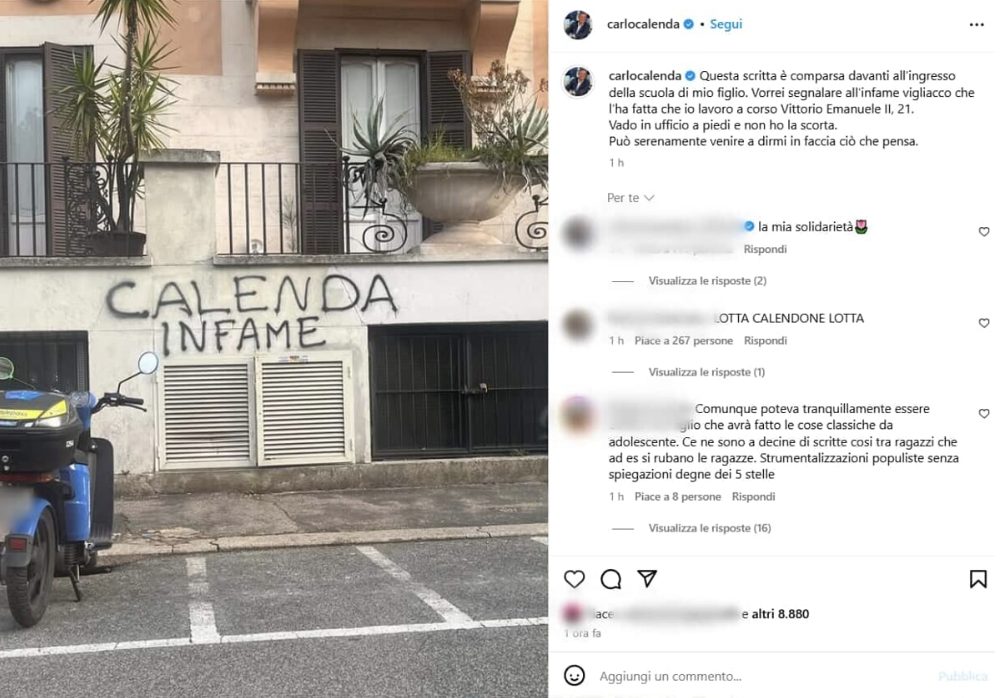Click 'Rispondi' under the solidarietà comment
This screenshot has height=698, width=1004.
[765, 249]
